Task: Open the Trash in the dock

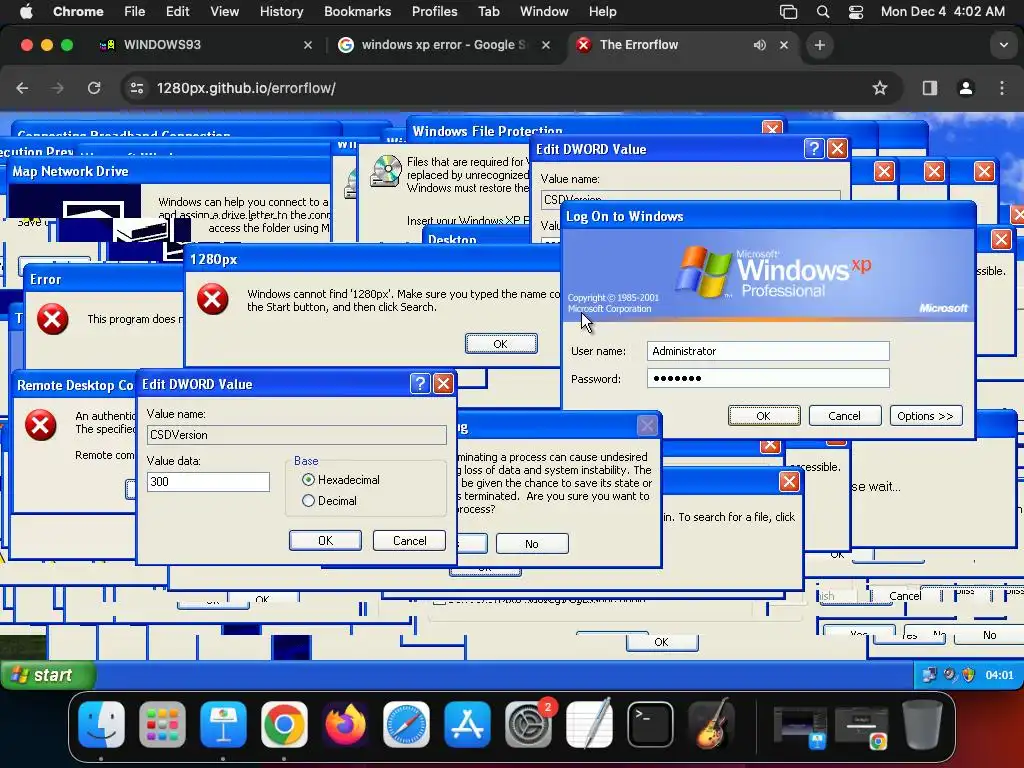Action: (922, 724)
